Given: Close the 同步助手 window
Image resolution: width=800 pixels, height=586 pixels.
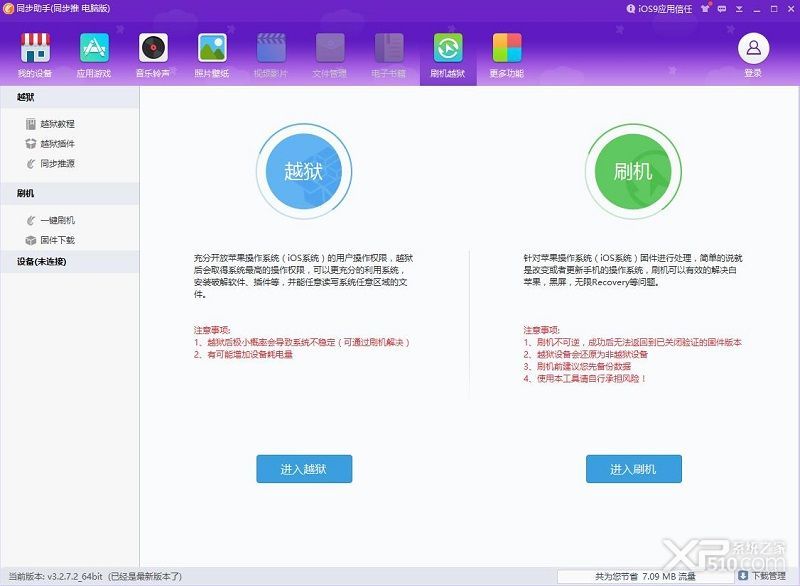Looking at the screenshot, I should (x=790, y=9).
